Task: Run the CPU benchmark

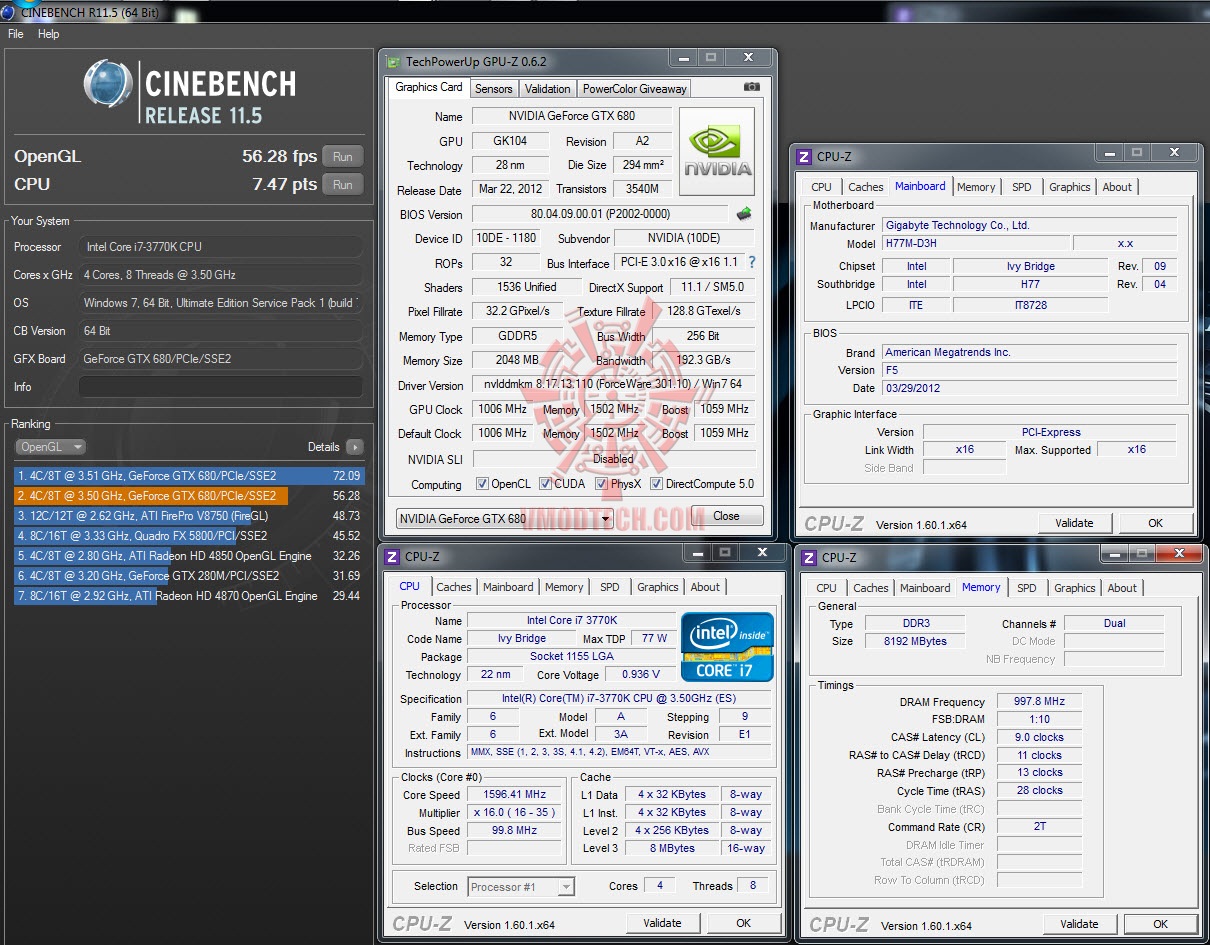Action: [343, 185]
